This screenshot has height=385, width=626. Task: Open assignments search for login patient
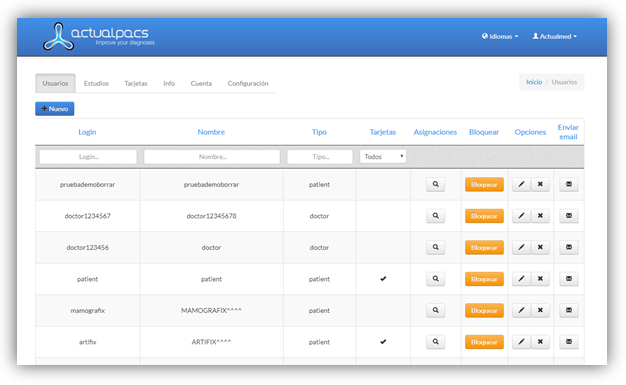[436, 279]
